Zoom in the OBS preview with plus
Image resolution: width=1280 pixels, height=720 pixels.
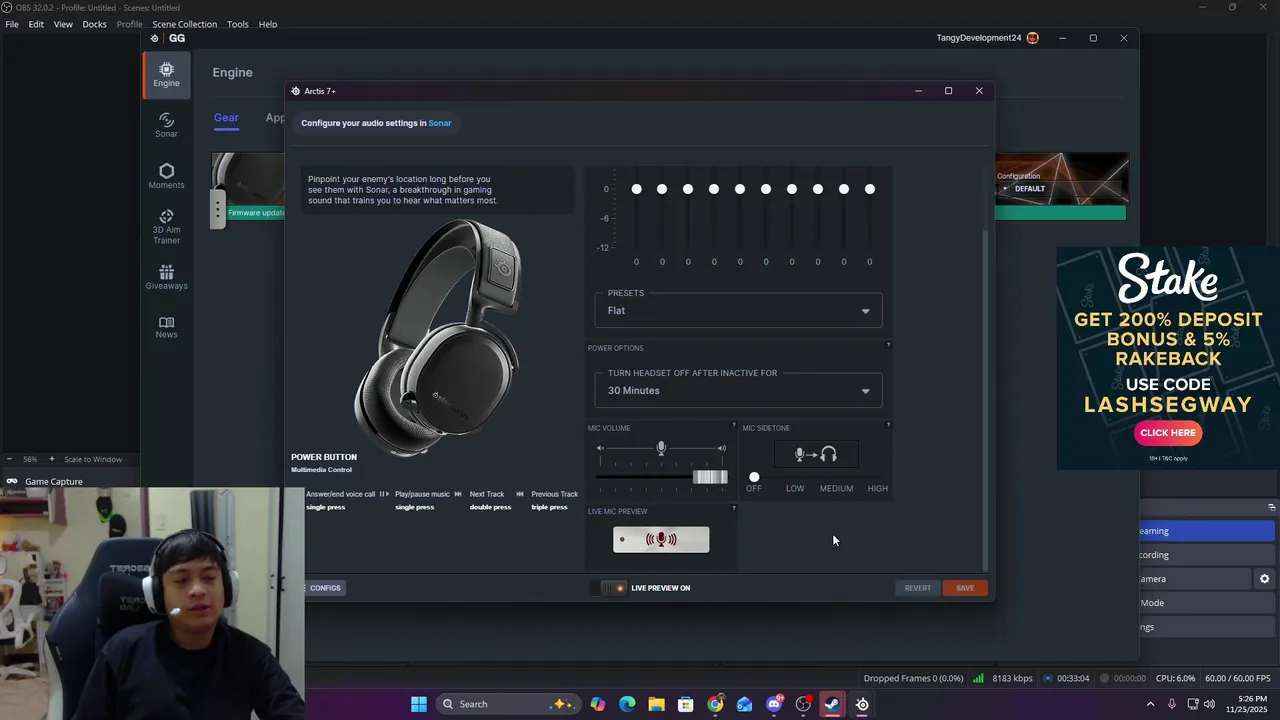[52, 459]
